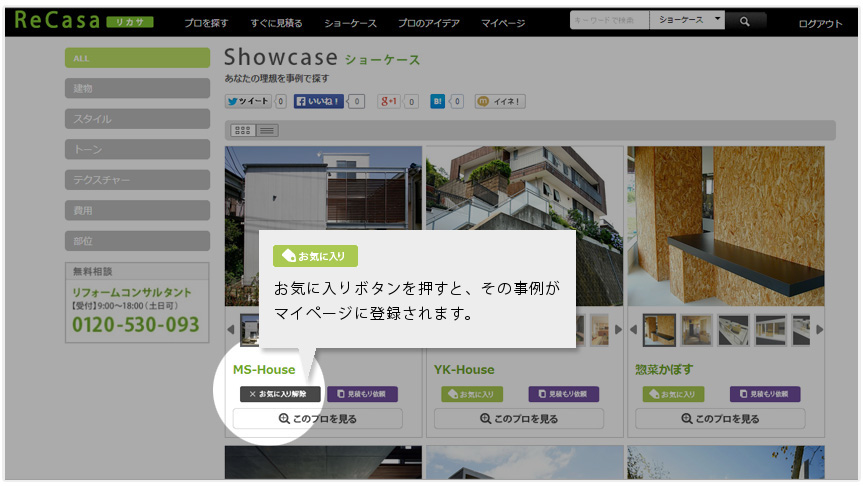This screenshot has width=863, height=486.
Task: Open the ショーケース search category dropdown
Action: pos(687,20)
